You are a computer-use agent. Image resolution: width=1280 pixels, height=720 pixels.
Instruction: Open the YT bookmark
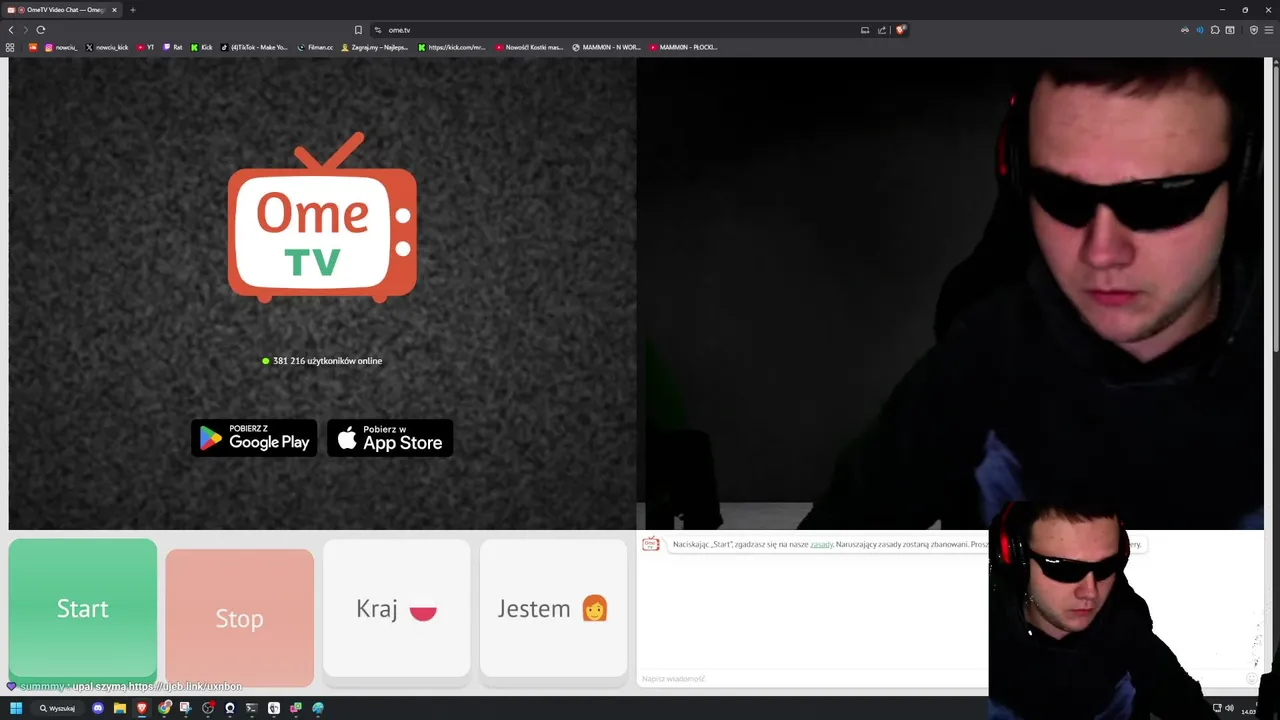tap(145, 47)
